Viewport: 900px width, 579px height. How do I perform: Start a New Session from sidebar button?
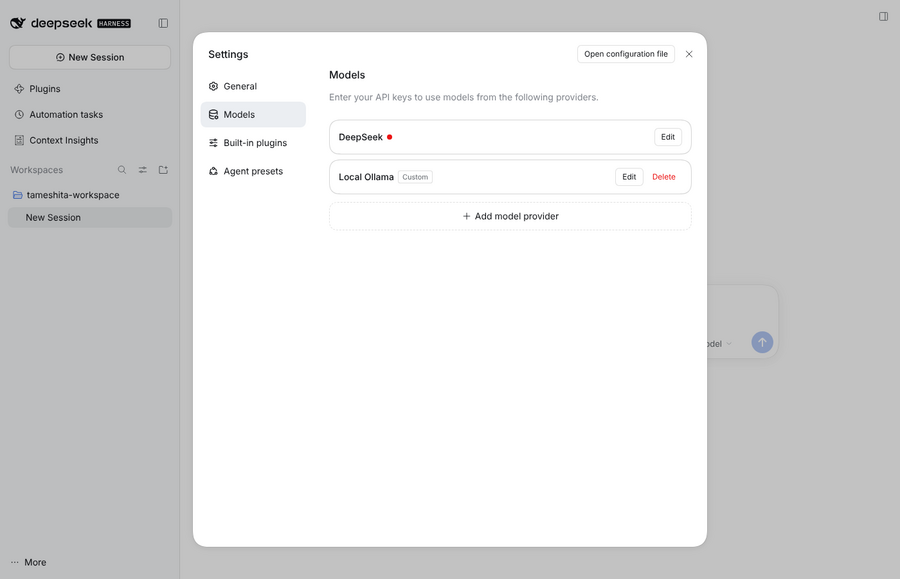pyautogui.click(x=90, y=57)
